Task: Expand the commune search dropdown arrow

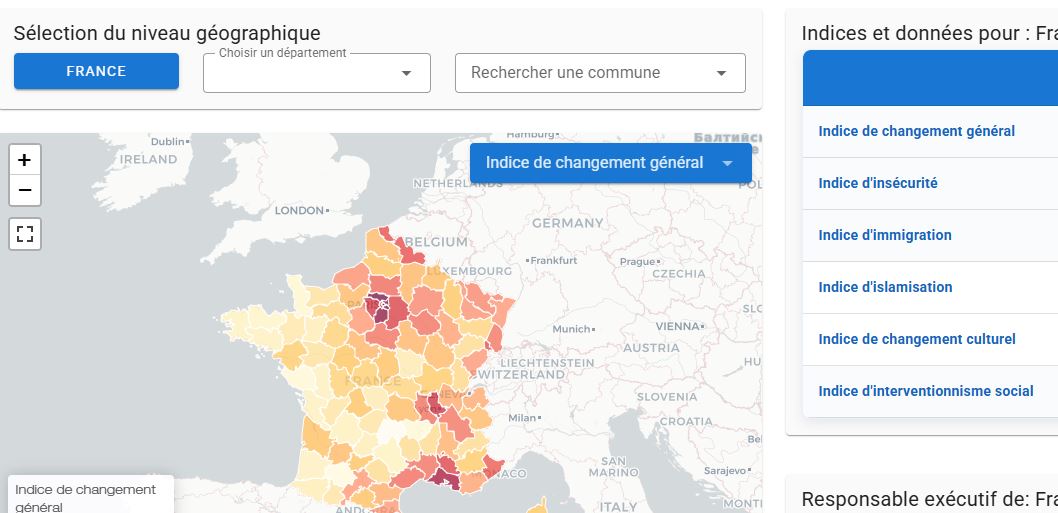Action: click(721, 73)
